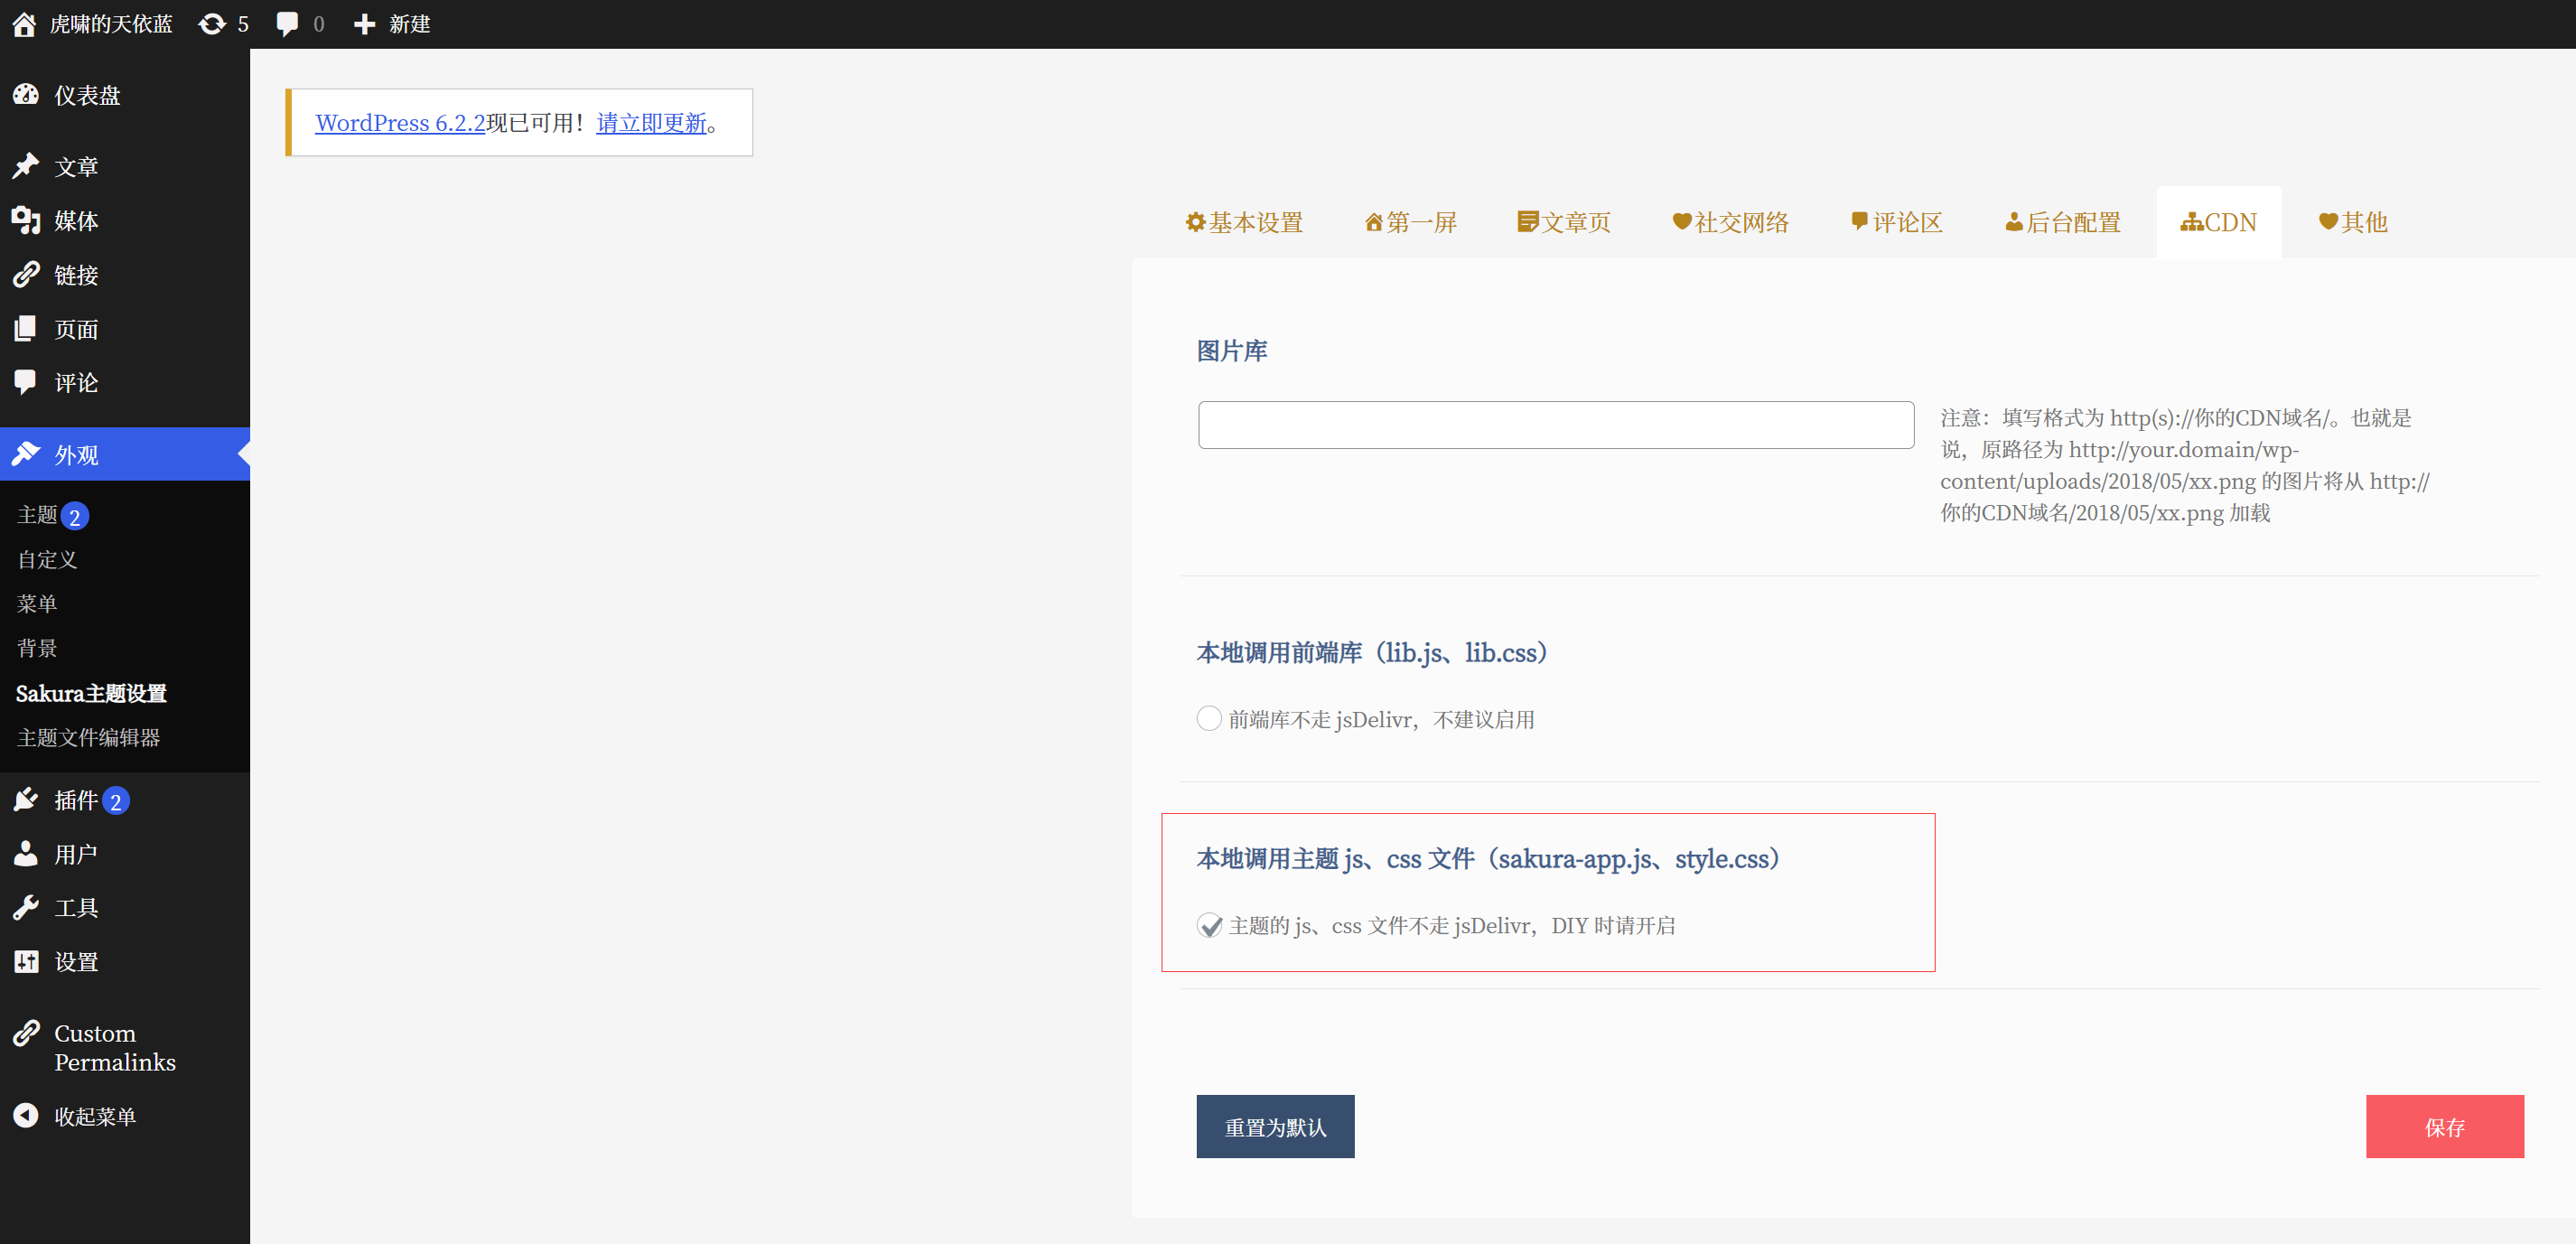The image size is (2576, 1244).
Task: Click the sitemap icon on CDN tab
Action: coord(2192,222)
